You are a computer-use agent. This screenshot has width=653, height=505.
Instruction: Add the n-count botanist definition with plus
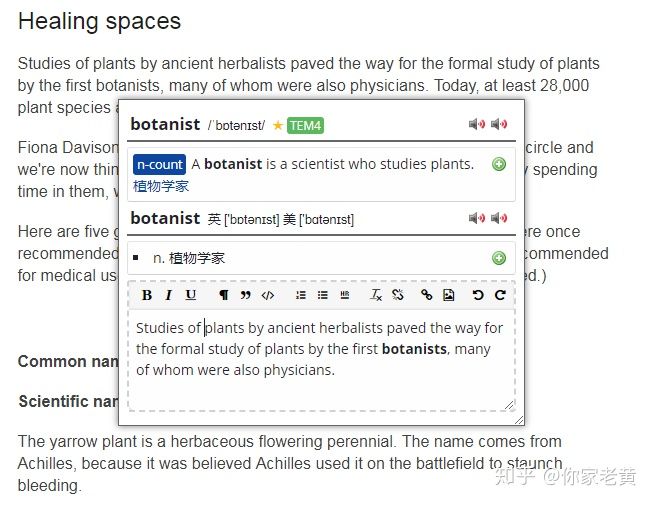(x=498, y=164)
